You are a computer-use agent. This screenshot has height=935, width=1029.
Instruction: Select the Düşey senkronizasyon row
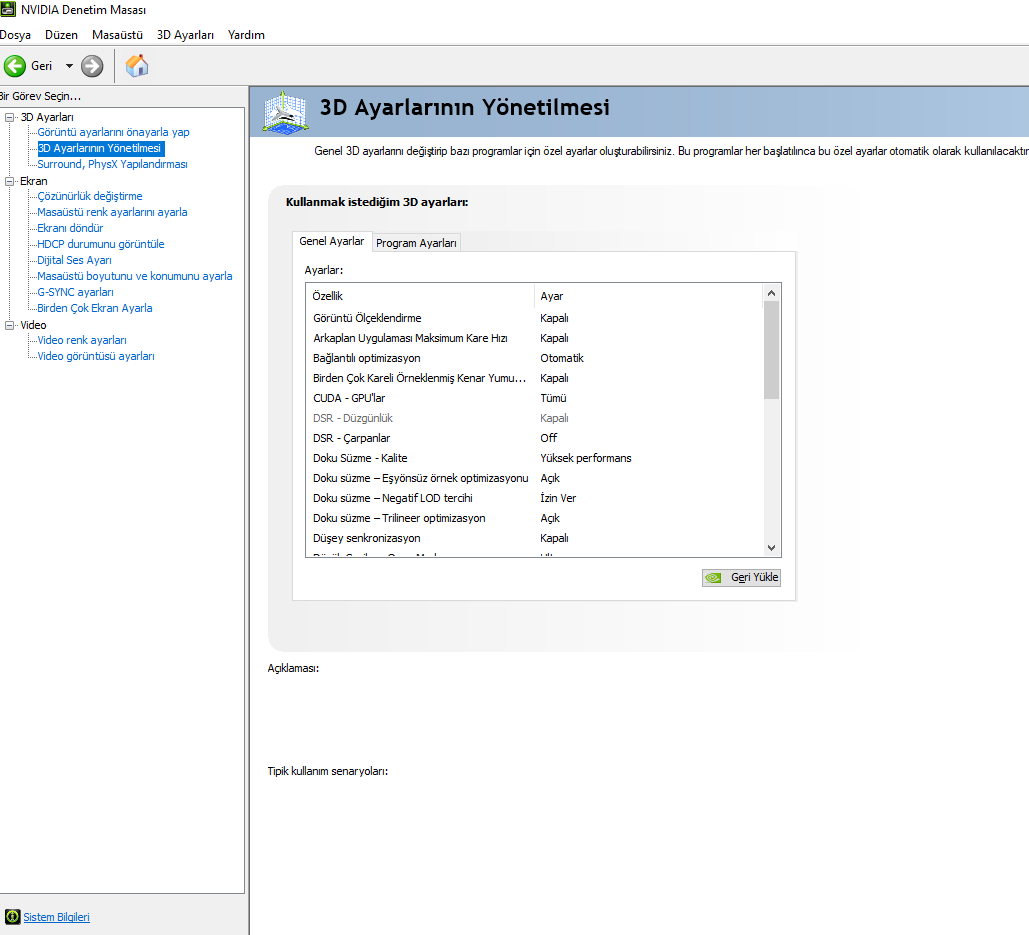tap(534, 538)
